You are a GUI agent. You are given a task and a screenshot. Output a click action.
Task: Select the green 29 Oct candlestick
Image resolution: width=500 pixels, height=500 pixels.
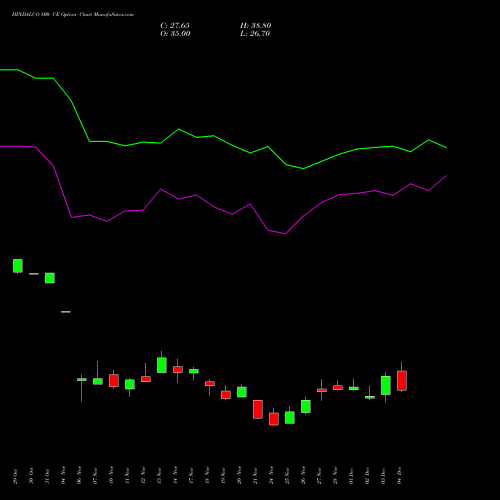click(x=18, y=266)
